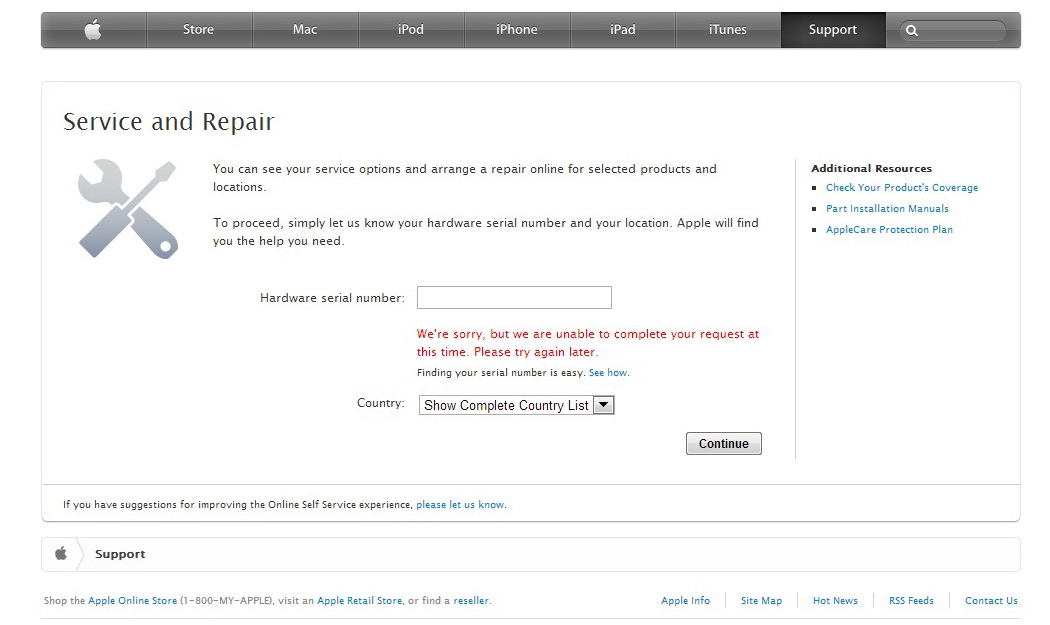Click 'please let us know' feedback link
The image size is (1050, 625).
460,504
